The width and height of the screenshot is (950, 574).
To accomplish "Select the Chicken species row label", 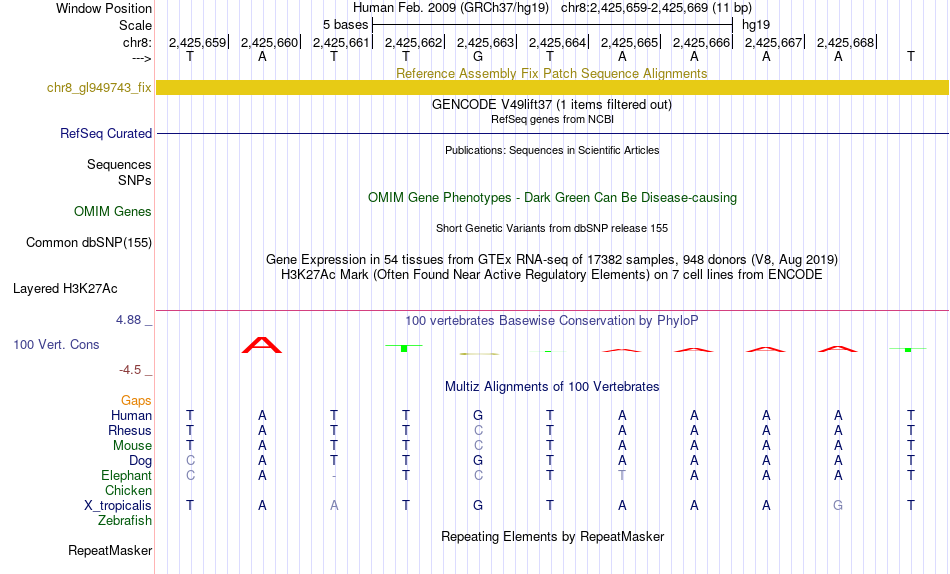I will (x=128, y=490).
